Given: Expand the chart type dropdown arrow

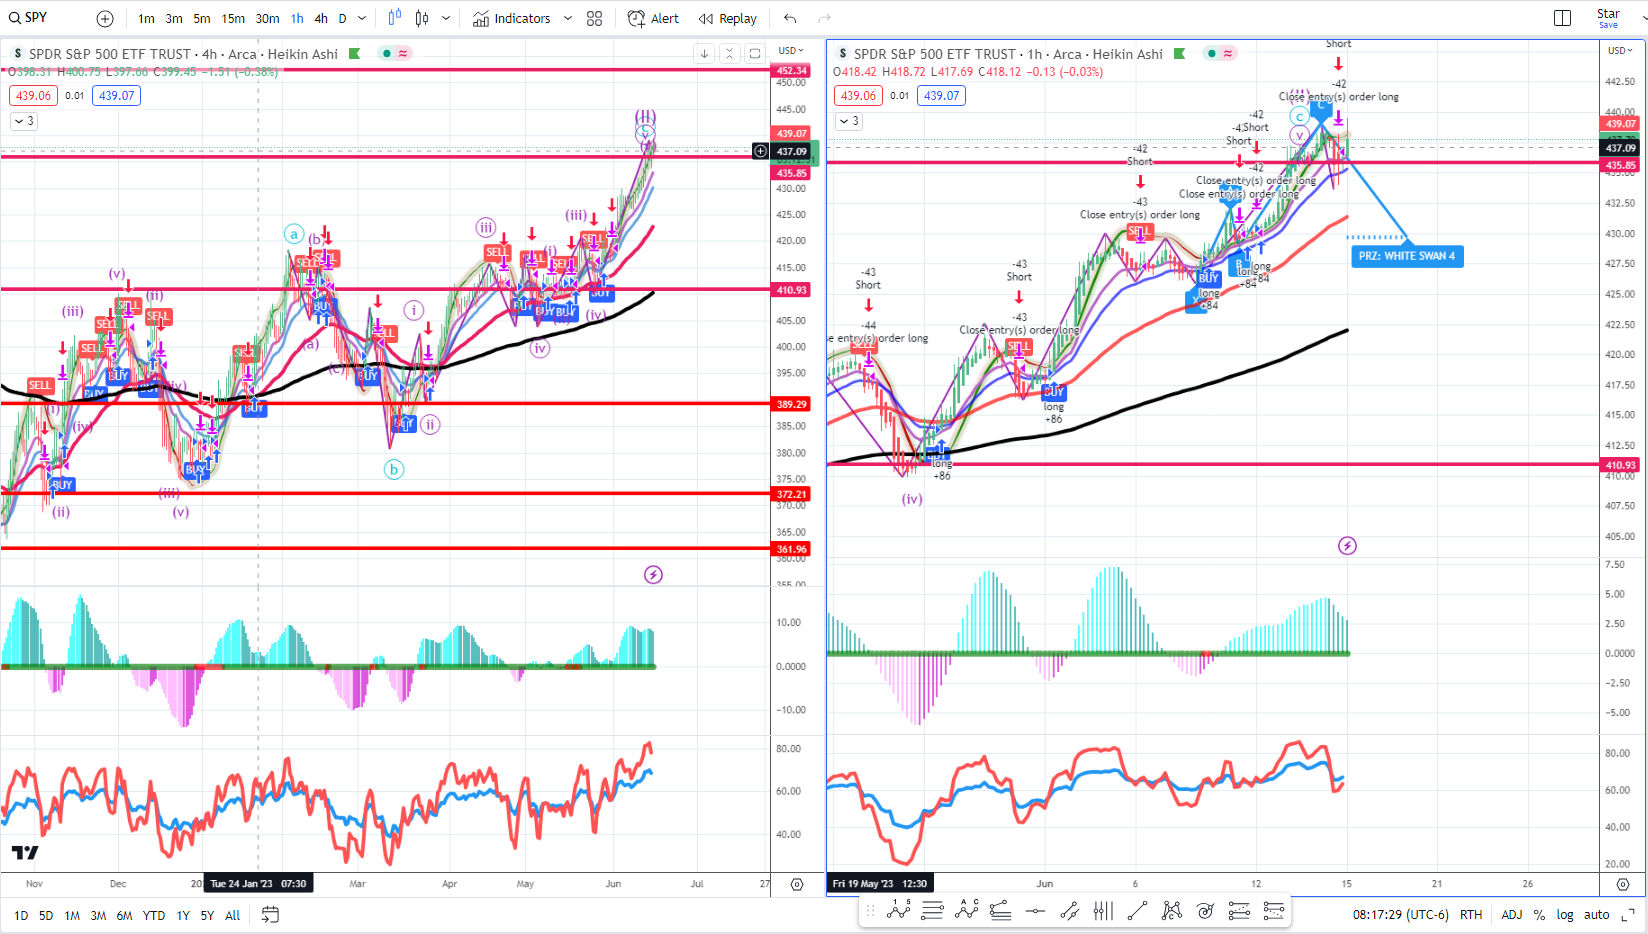Looking at the screenshot, I should [x=446, y=19].
